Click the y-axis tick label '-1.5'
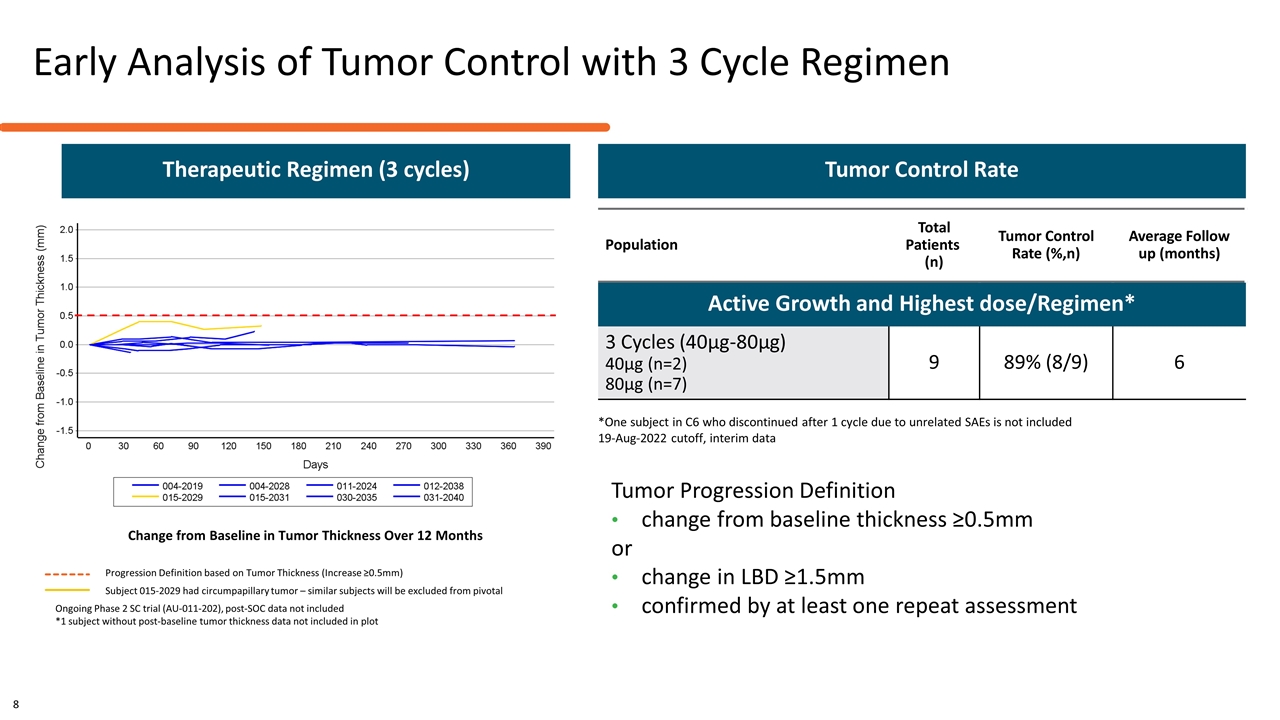1280x720 pixels. [64, 430]
